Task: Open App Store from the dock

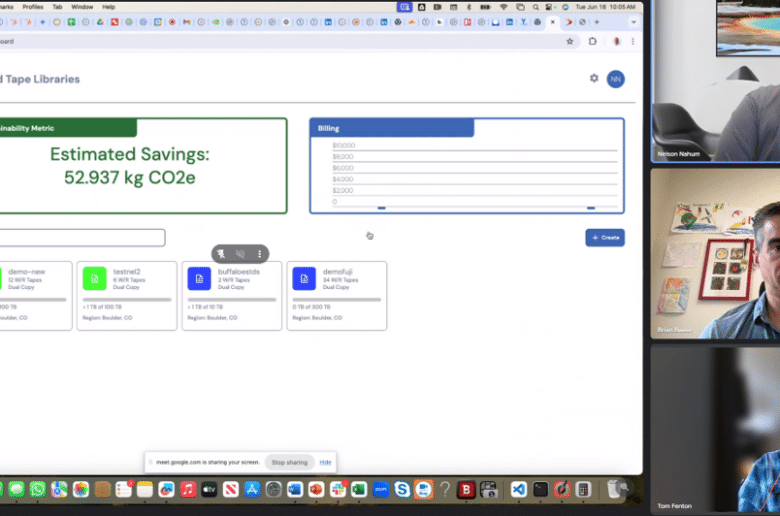Action: 252,490
